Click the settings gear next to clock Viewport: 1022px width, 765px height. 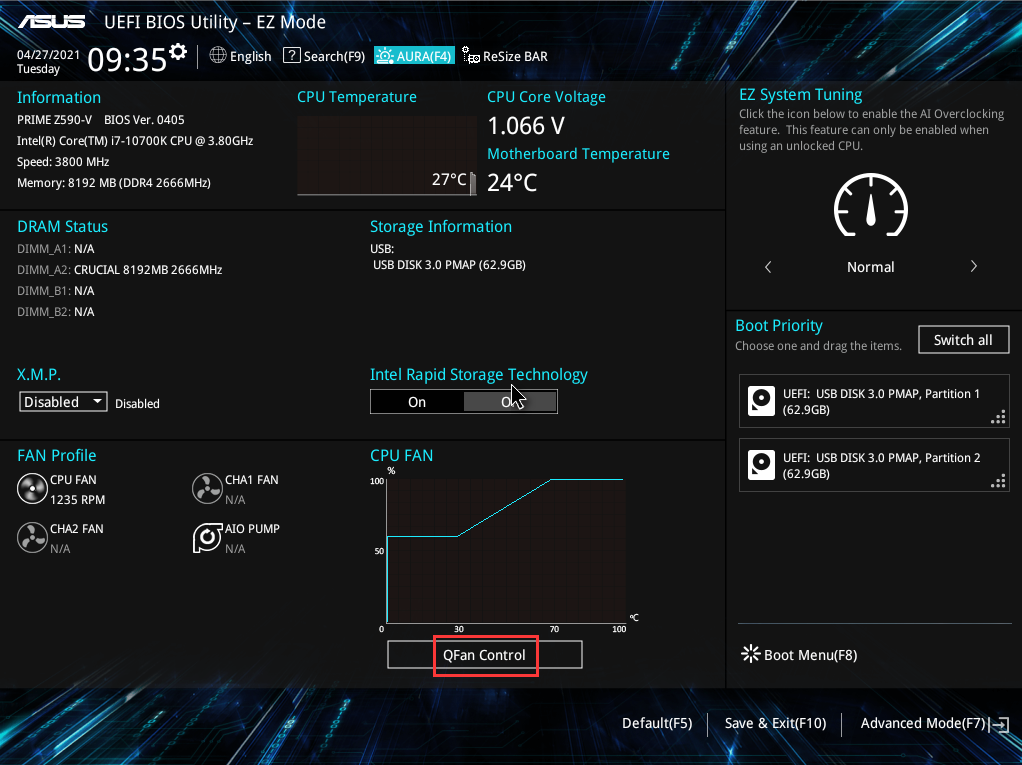point(178,51)
